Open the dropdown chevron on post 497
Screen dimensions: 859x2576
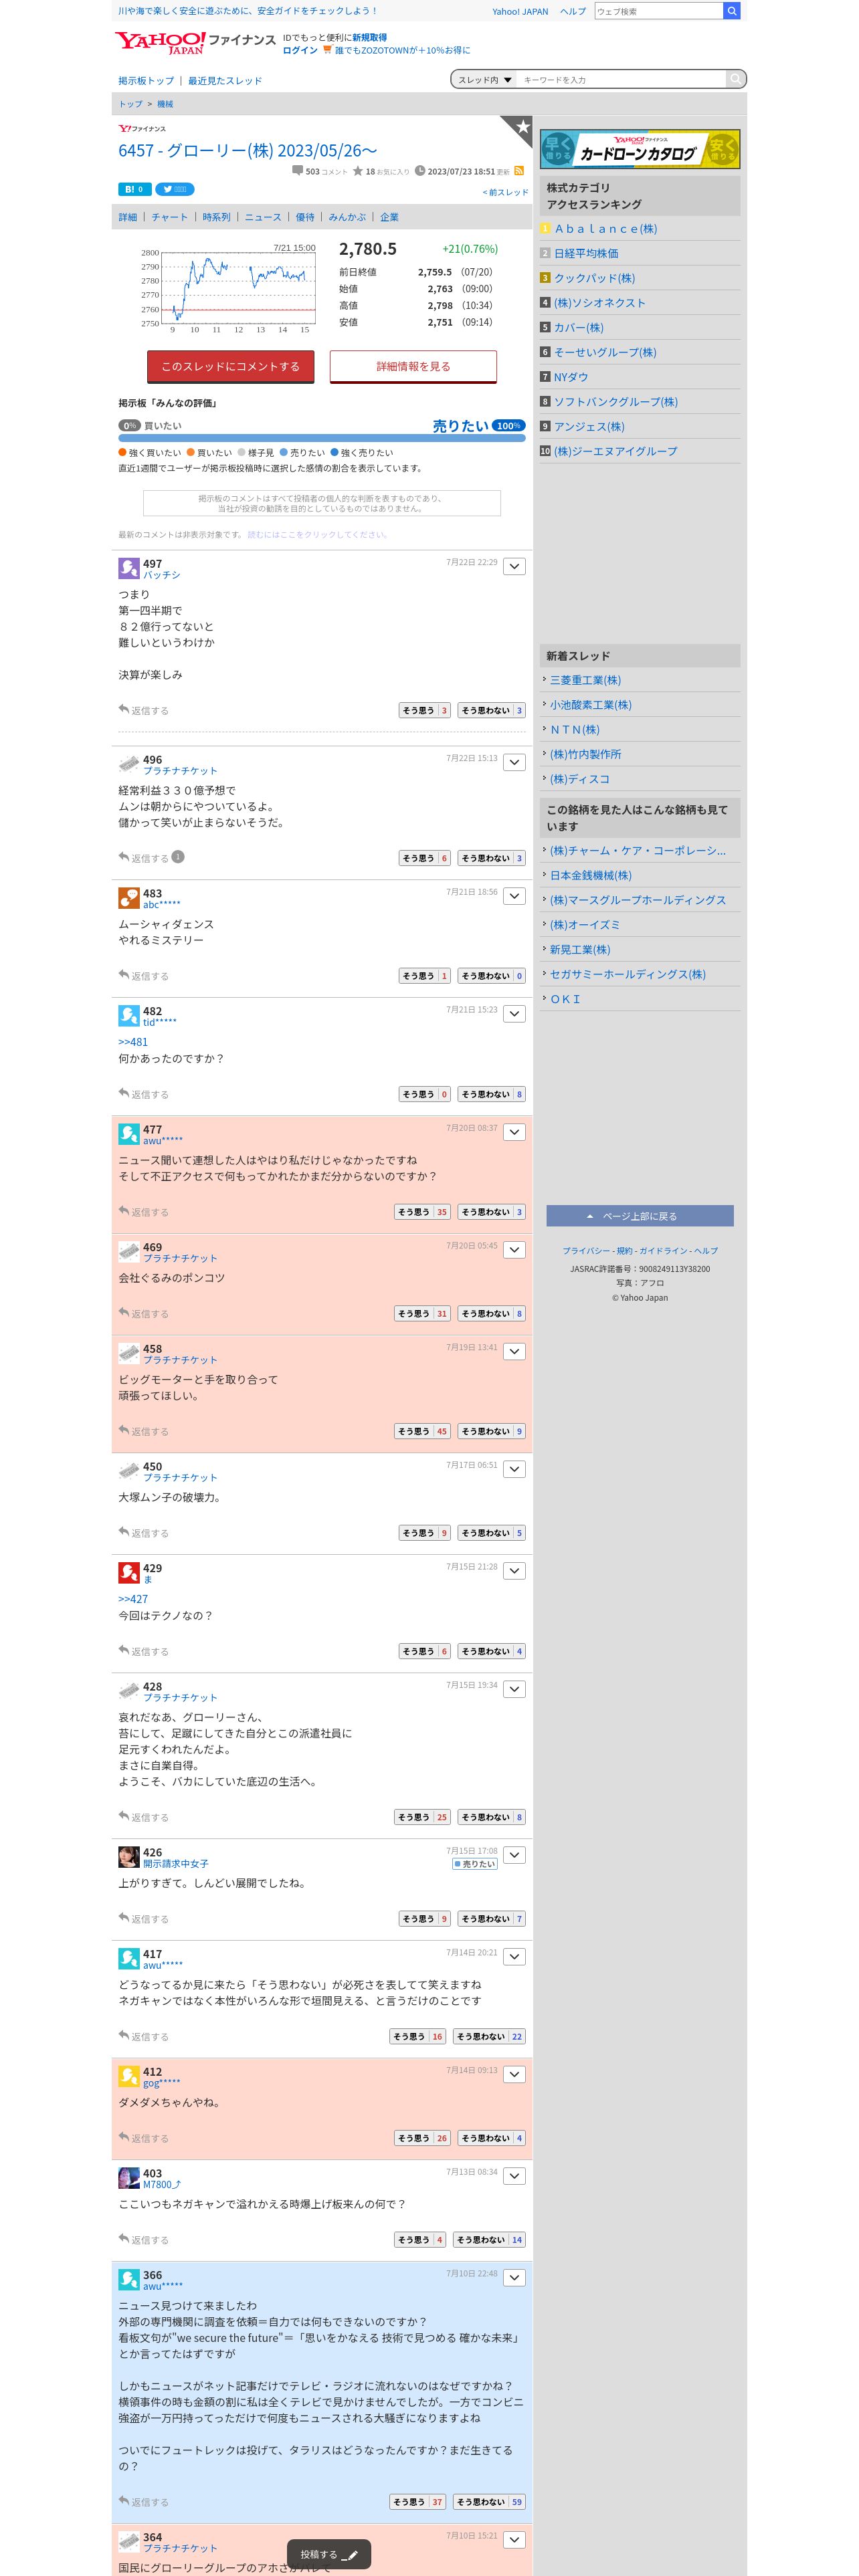tap(514, 567)
